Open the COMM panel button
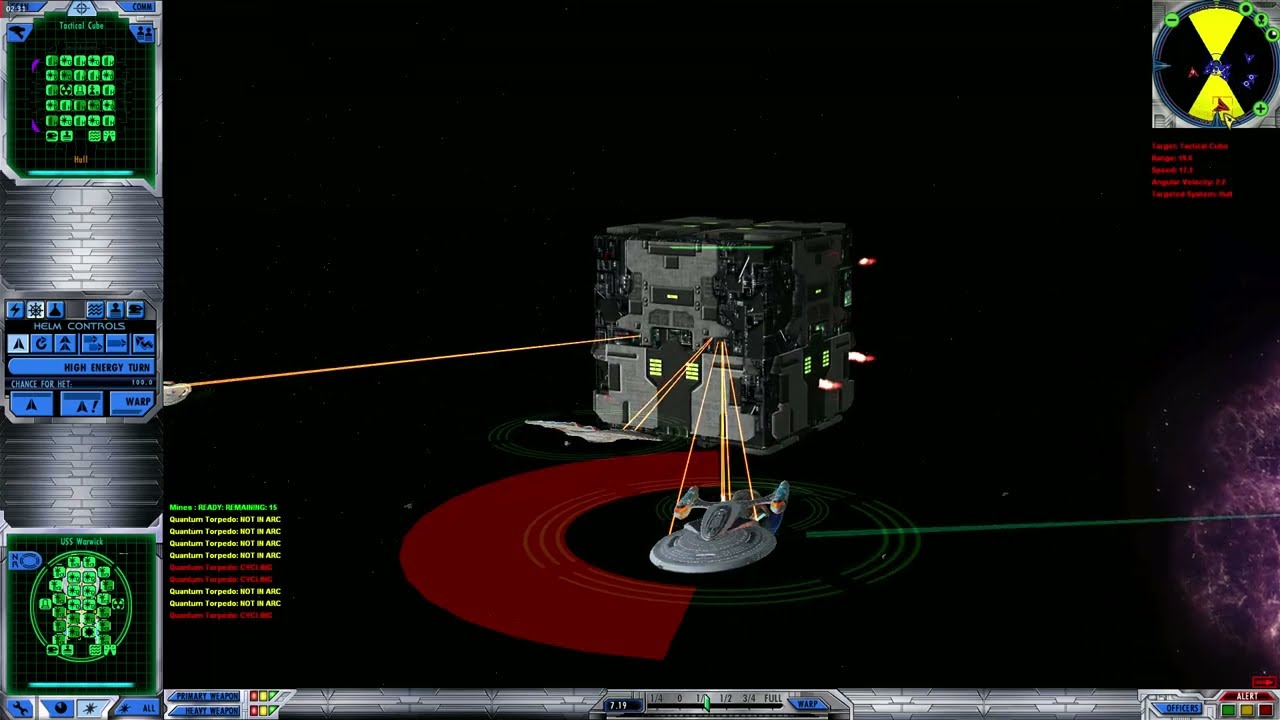 [x=137, y=6]
